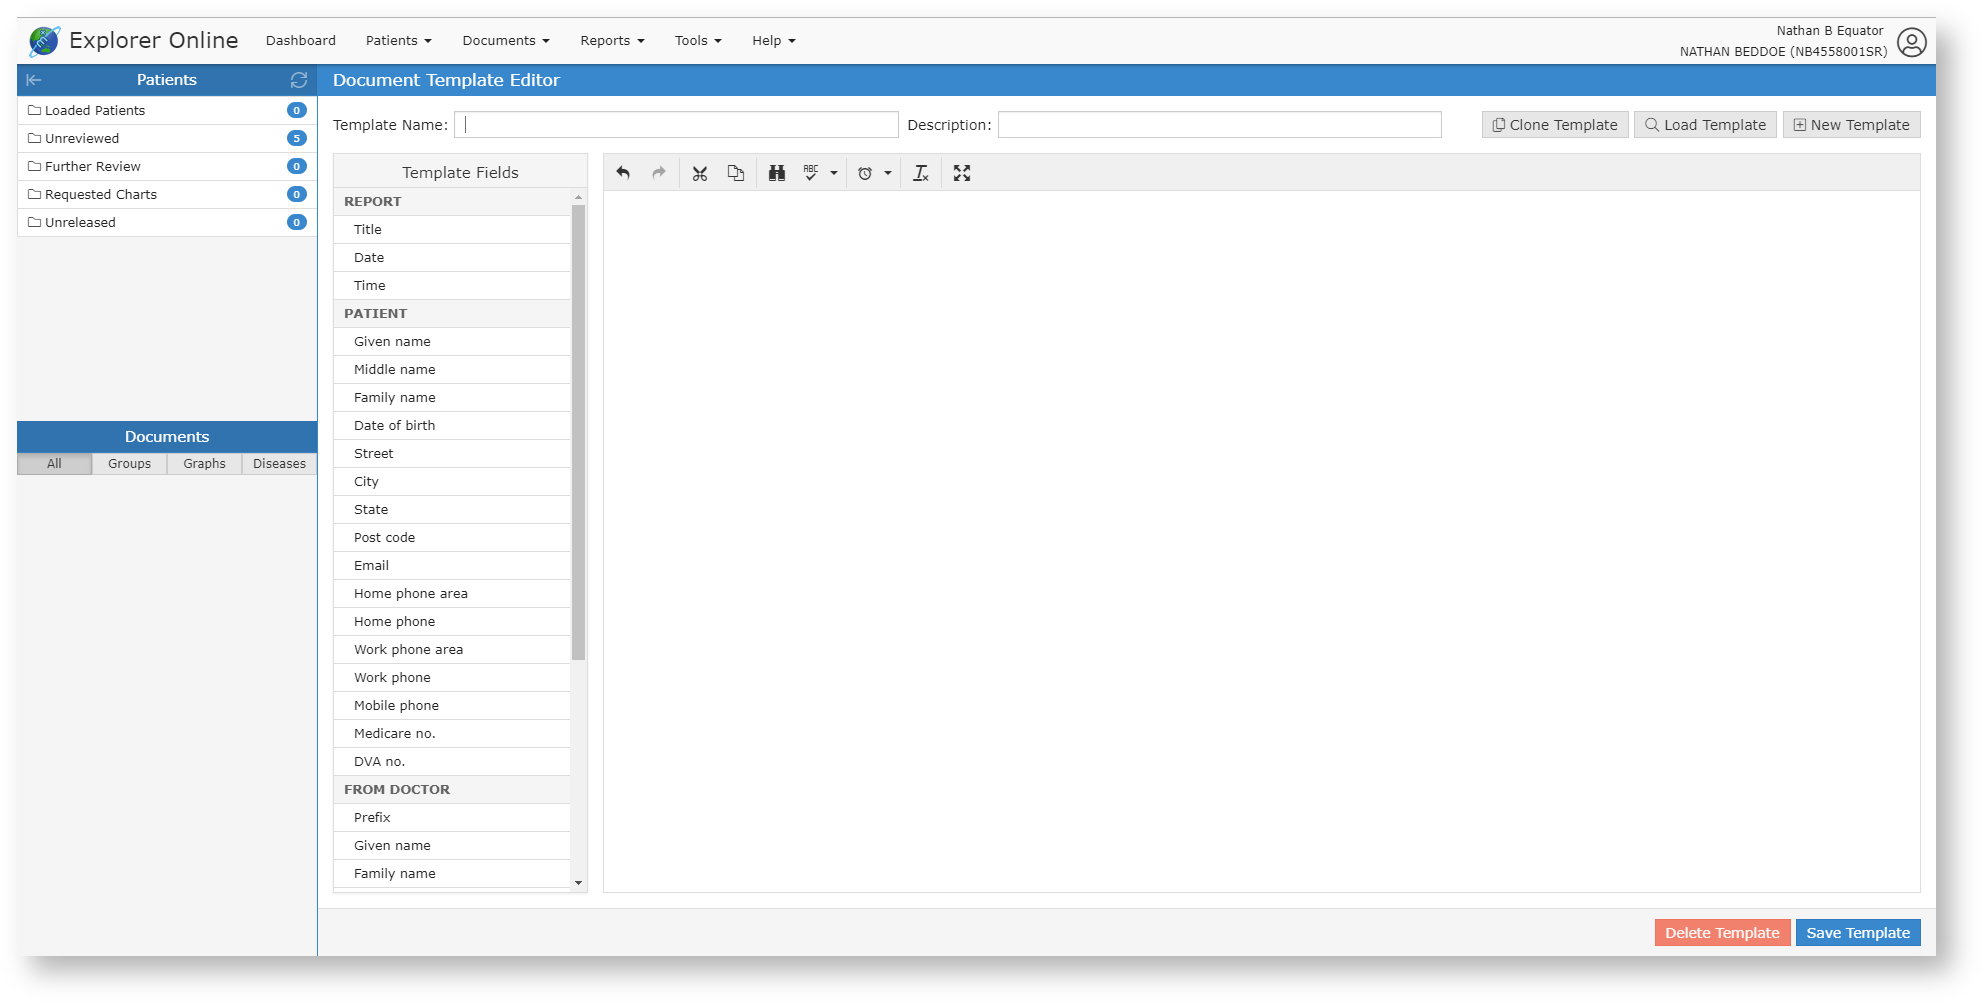
Task: Refresh the Patients panel
Action: [298, 80]
